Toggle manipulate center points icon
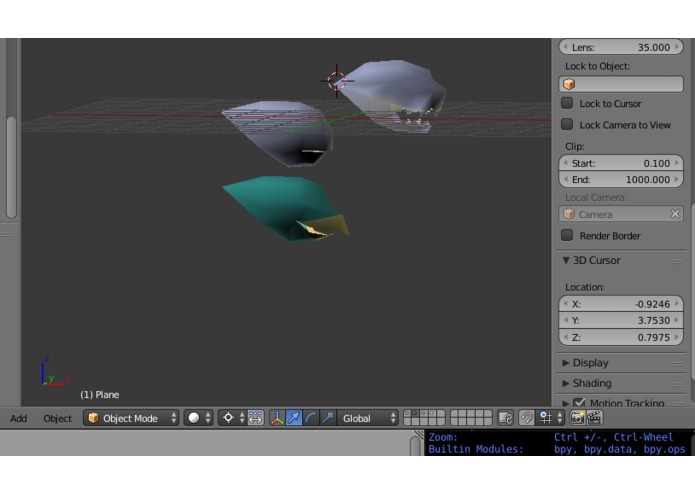This screenshot has height=494, width=695. pyautogui.click(x=256, y=418)
